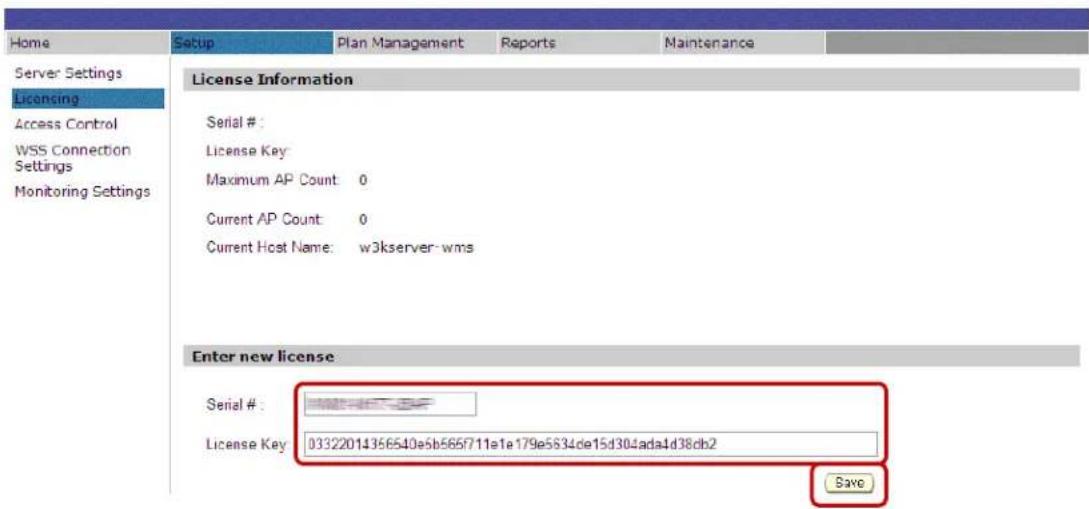
Task: Click the Current AP Count label
Action: 265,219
